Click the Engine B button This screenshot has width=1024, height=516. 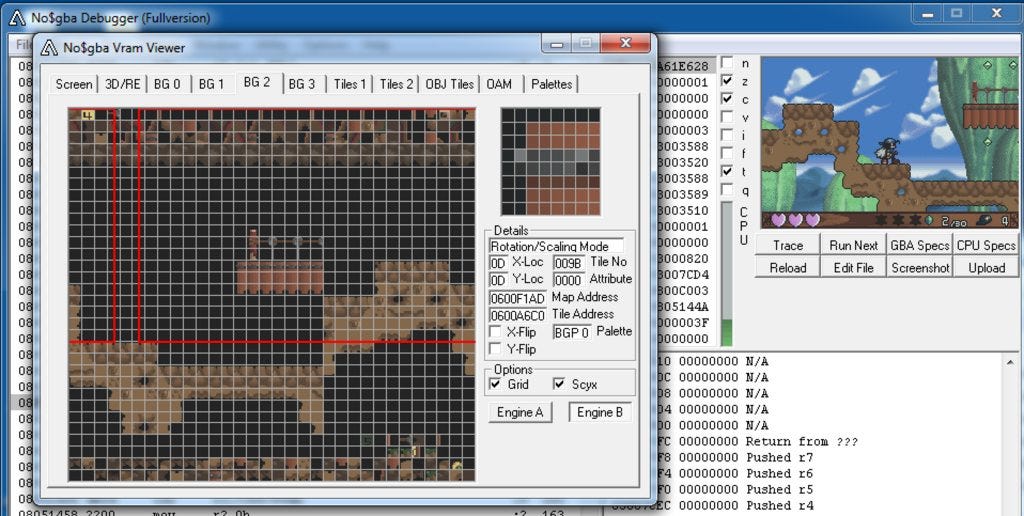(600, 412)
